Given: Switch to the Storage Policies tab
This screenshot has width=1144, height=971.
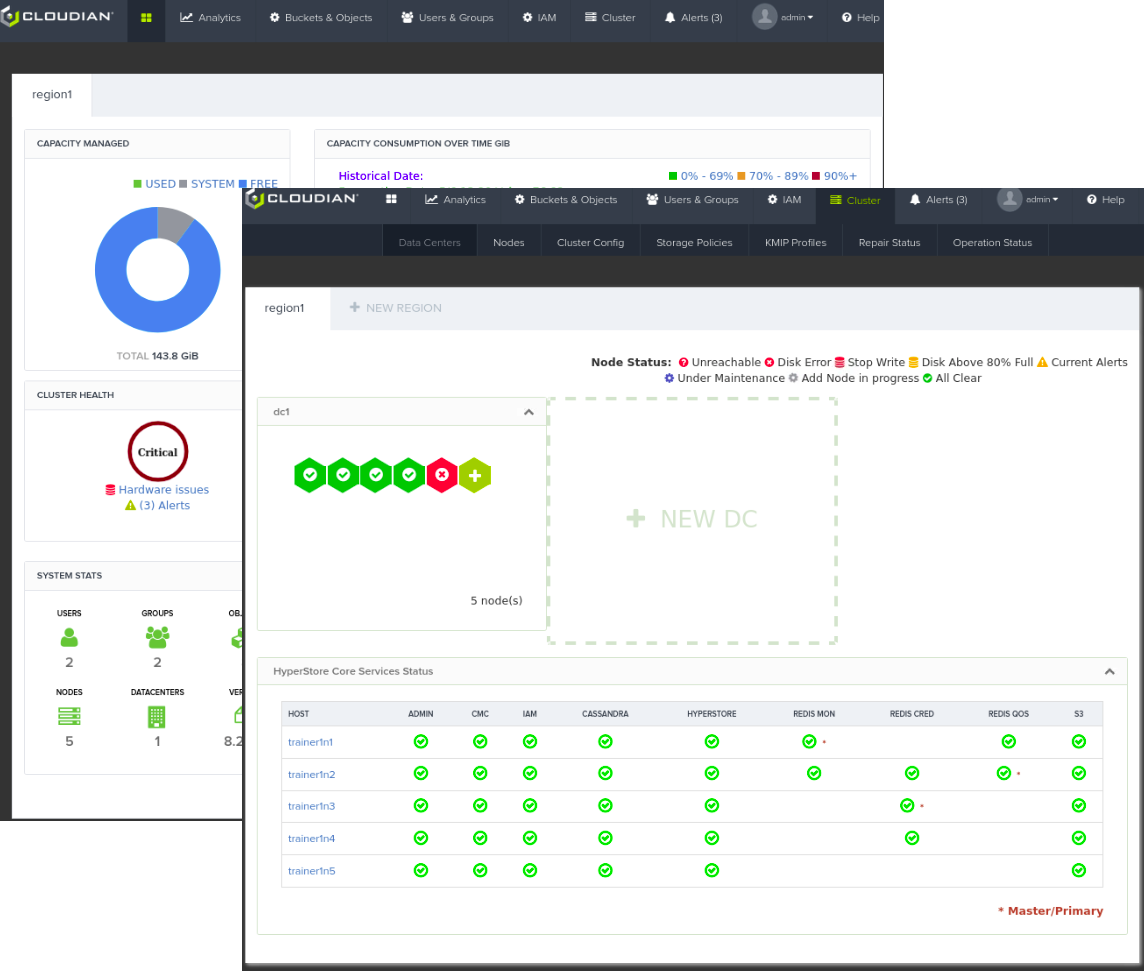Looking at the screenshot, I should click(694, 242).
